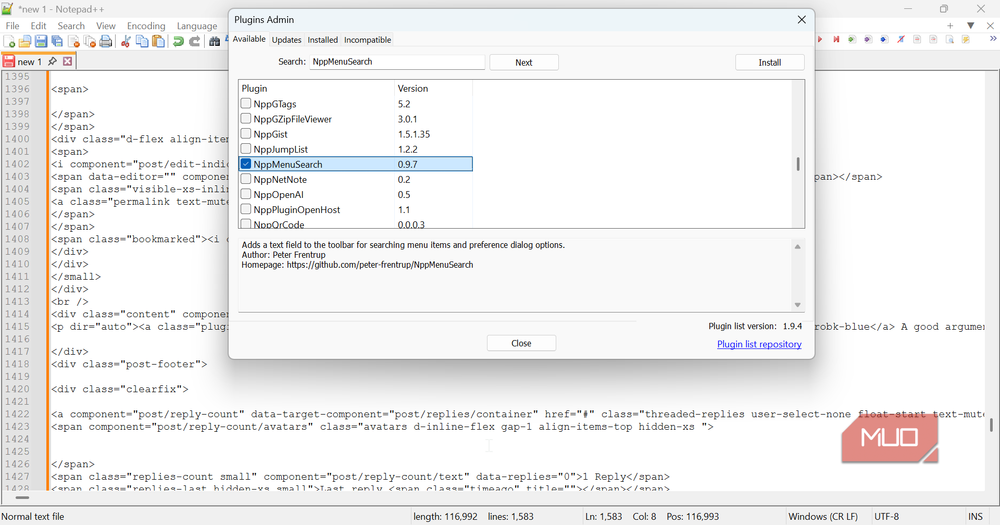Click description box scroll up arrow
1000x525 pixels.
pos(797,246)
